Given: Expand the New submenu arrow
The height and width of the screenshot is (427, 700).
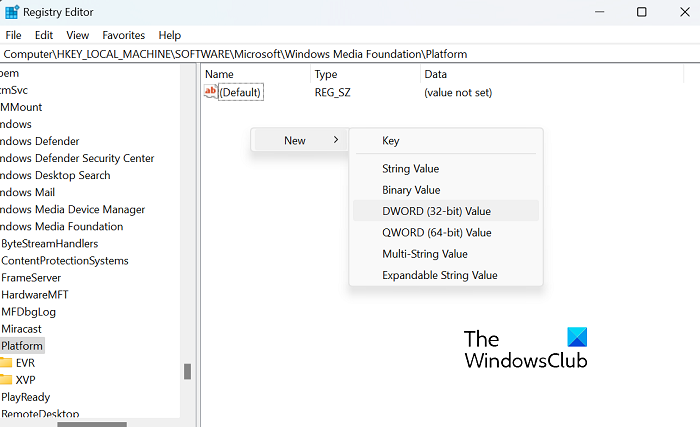Looking at the screenshot, I should tap(336, 140).
